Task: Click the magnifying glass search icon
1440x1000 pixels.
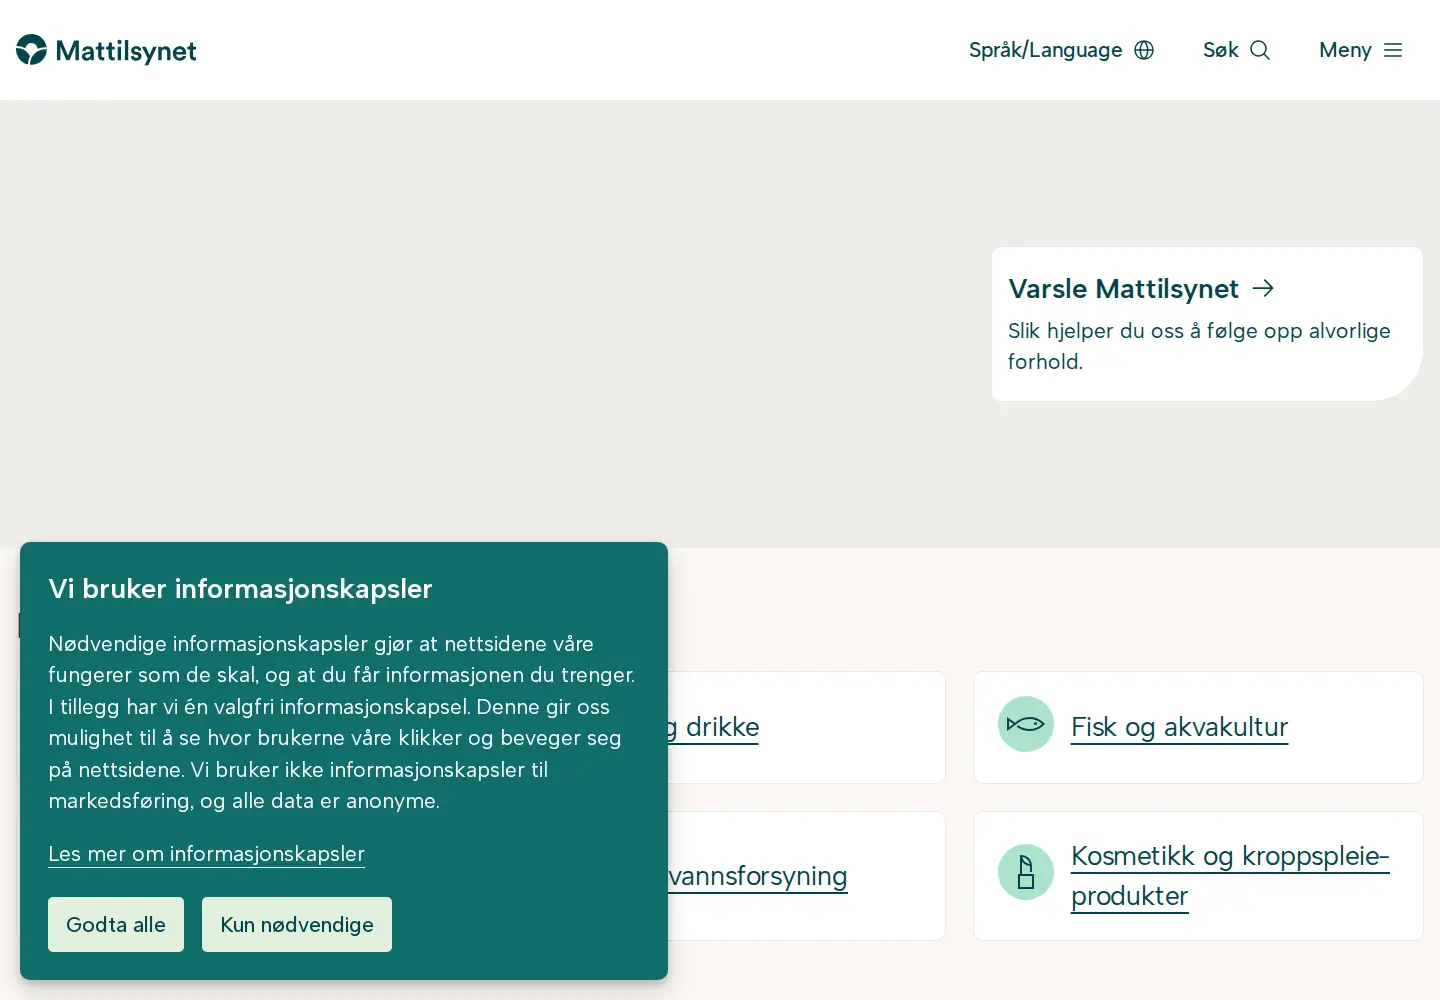Action: [x=1260, y=50]
